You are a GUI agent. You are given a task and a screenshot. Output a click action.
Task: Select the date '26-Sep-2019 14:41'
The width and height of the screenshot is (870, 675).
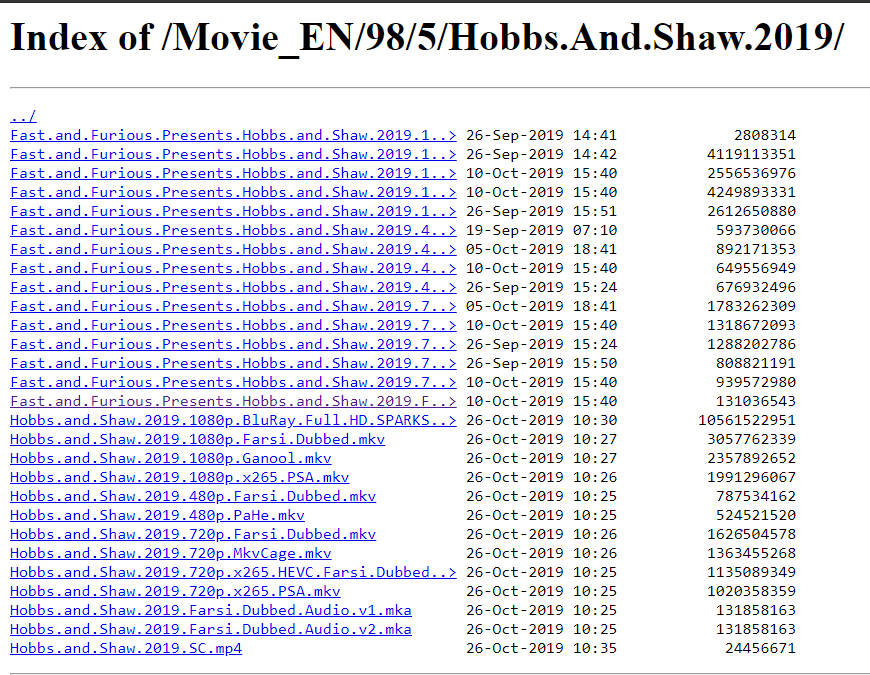[x=542, y=135]
